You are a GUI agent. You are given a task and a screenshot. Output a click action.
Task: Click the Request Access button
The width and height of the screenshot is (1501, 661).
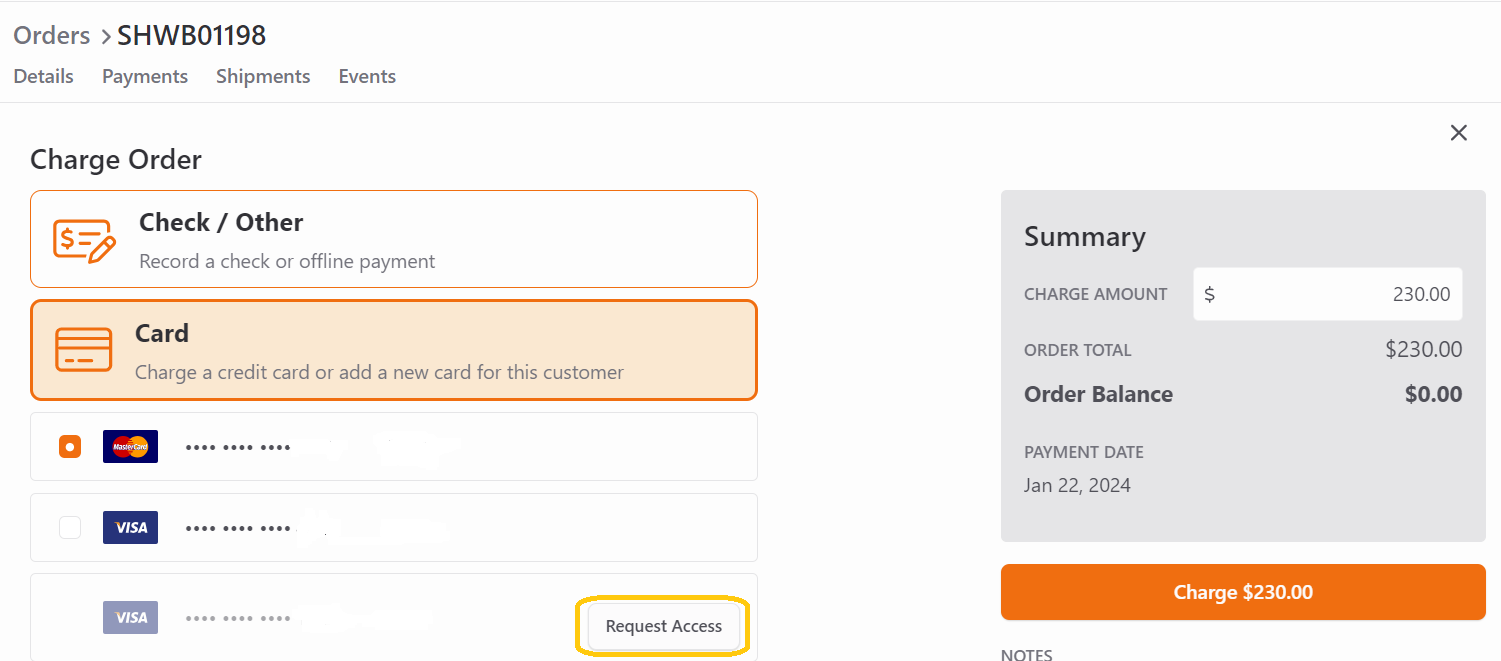[x=664, y=626]
